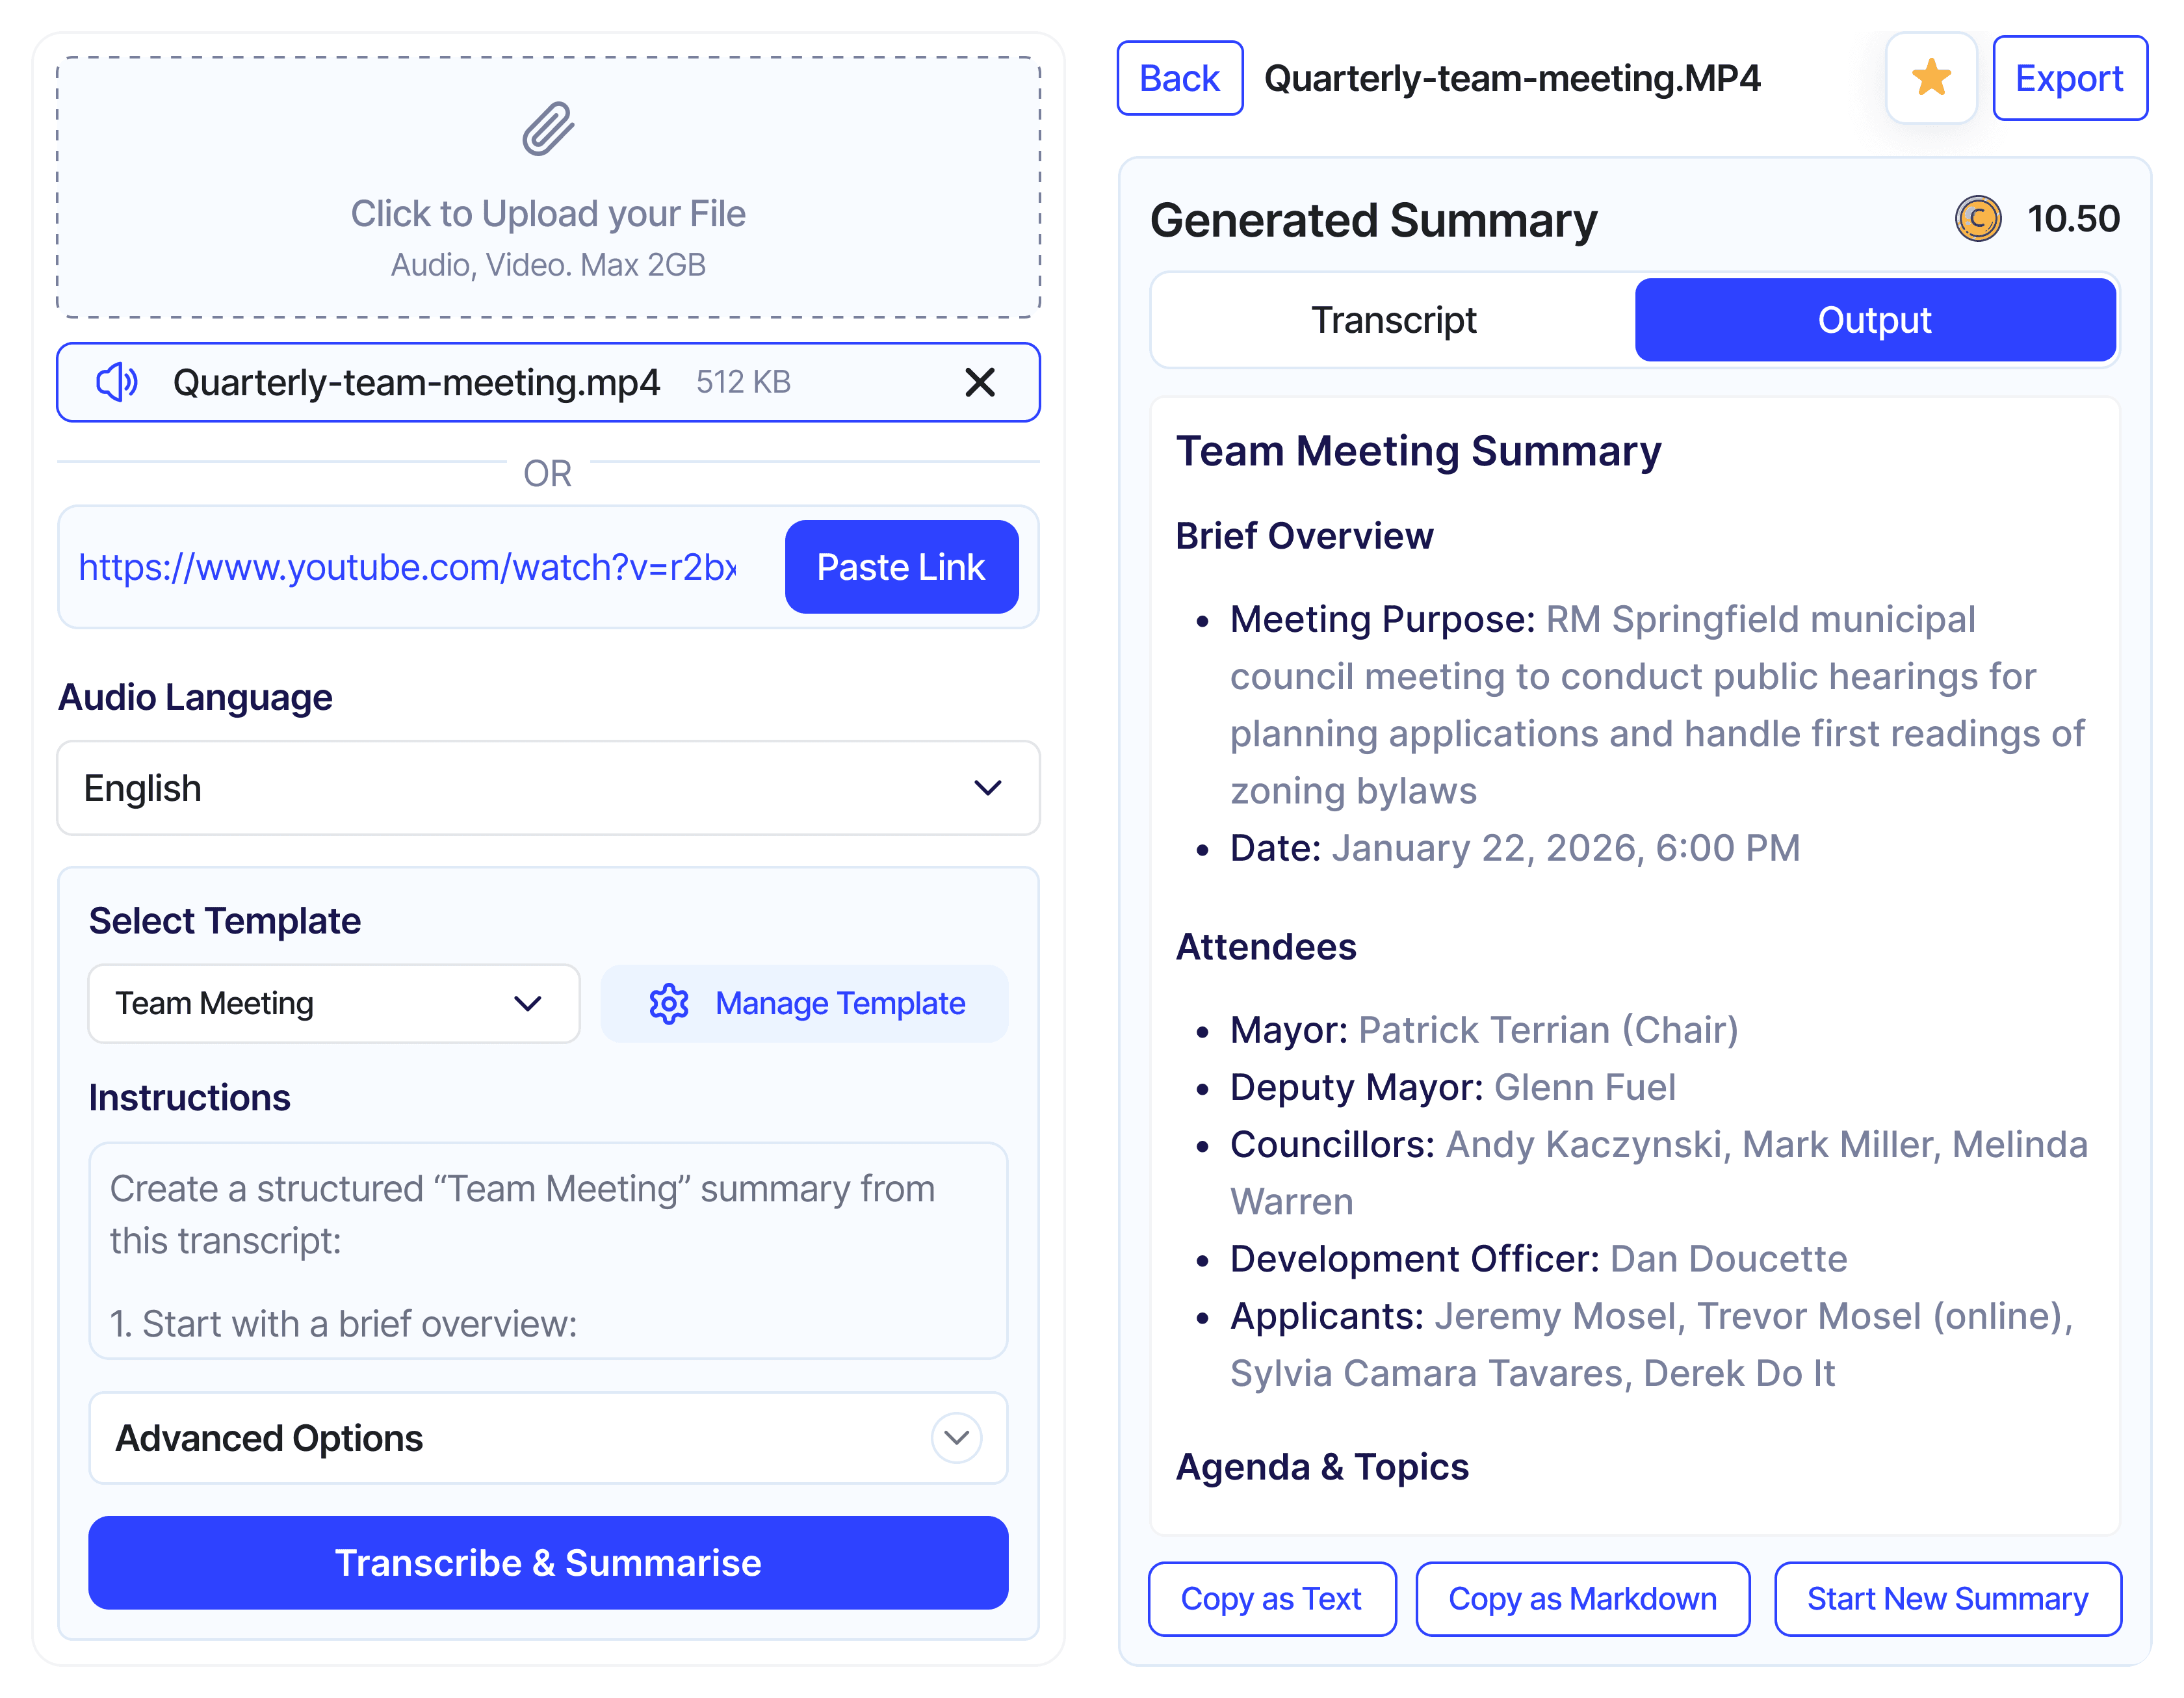Switch to the Transcript tab
2184x1698 pixels.
(1393, 320)
